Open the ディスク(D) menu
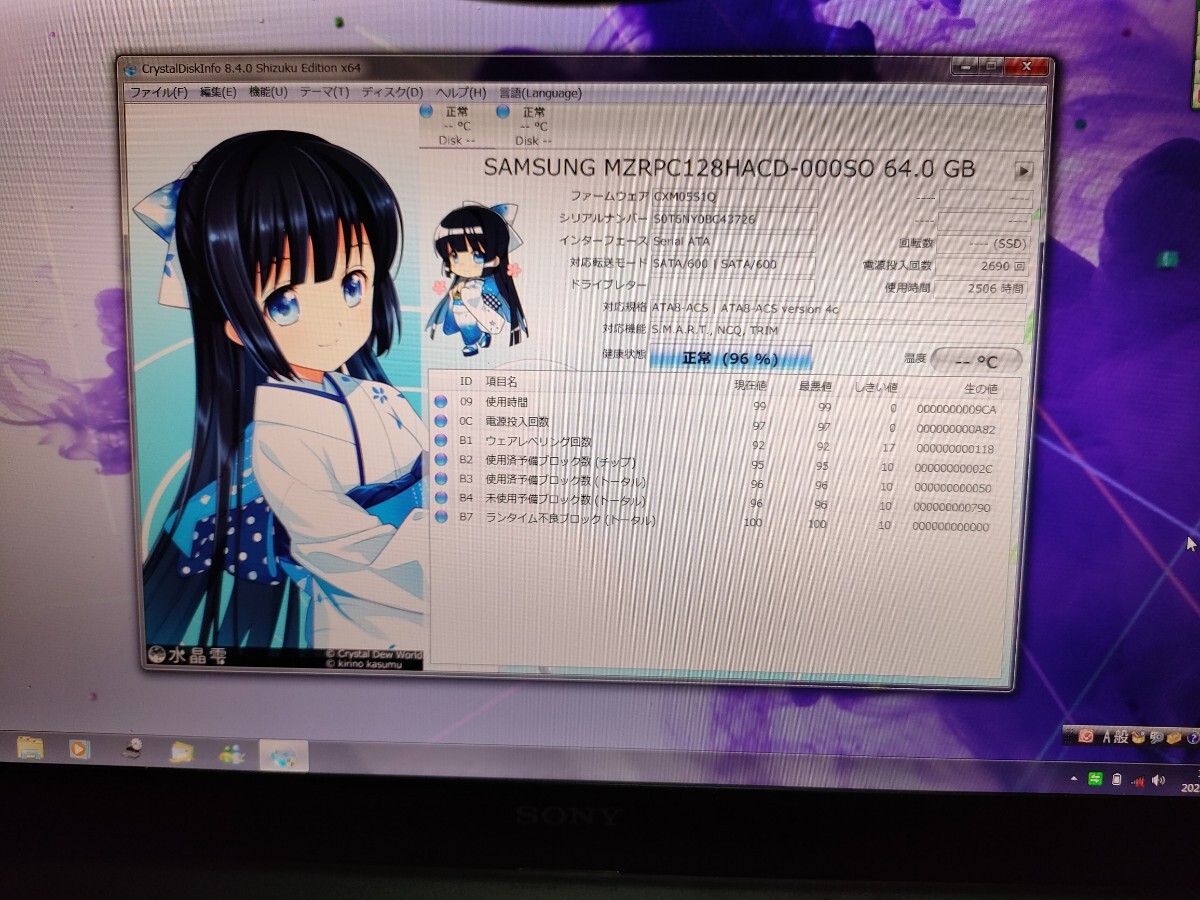The height and width of the screenshot is (900, 1200). [391, 92]
